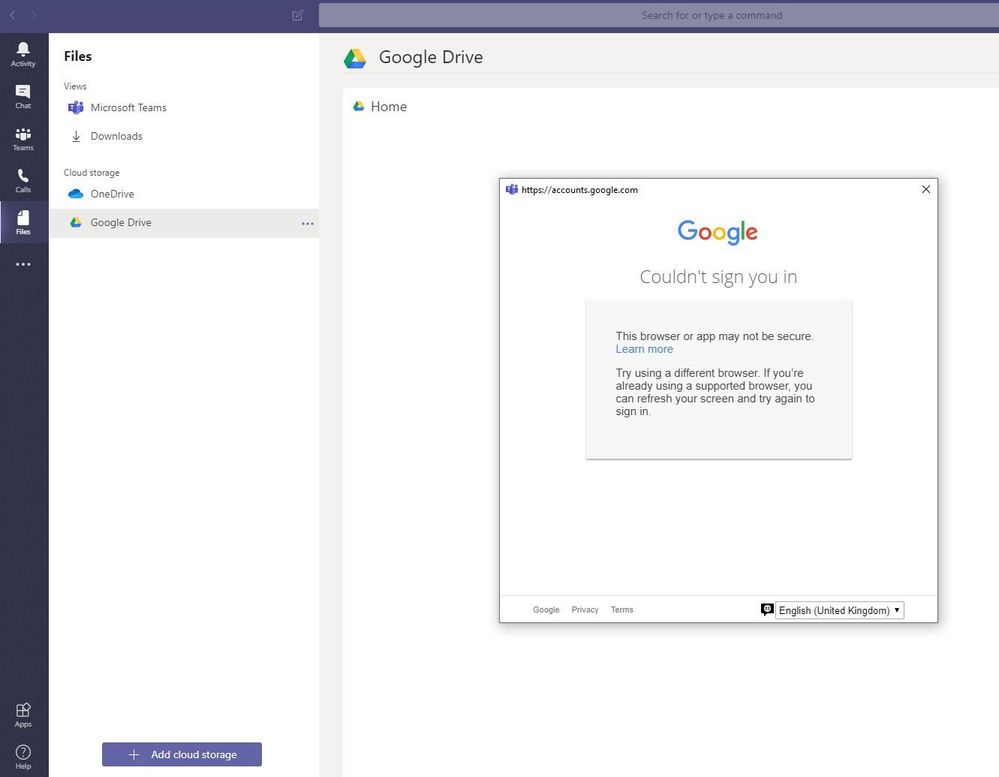This screenshot has height=777, width=999.
Task: Close the Google sign-in dialog
Action: pos(926,189)
